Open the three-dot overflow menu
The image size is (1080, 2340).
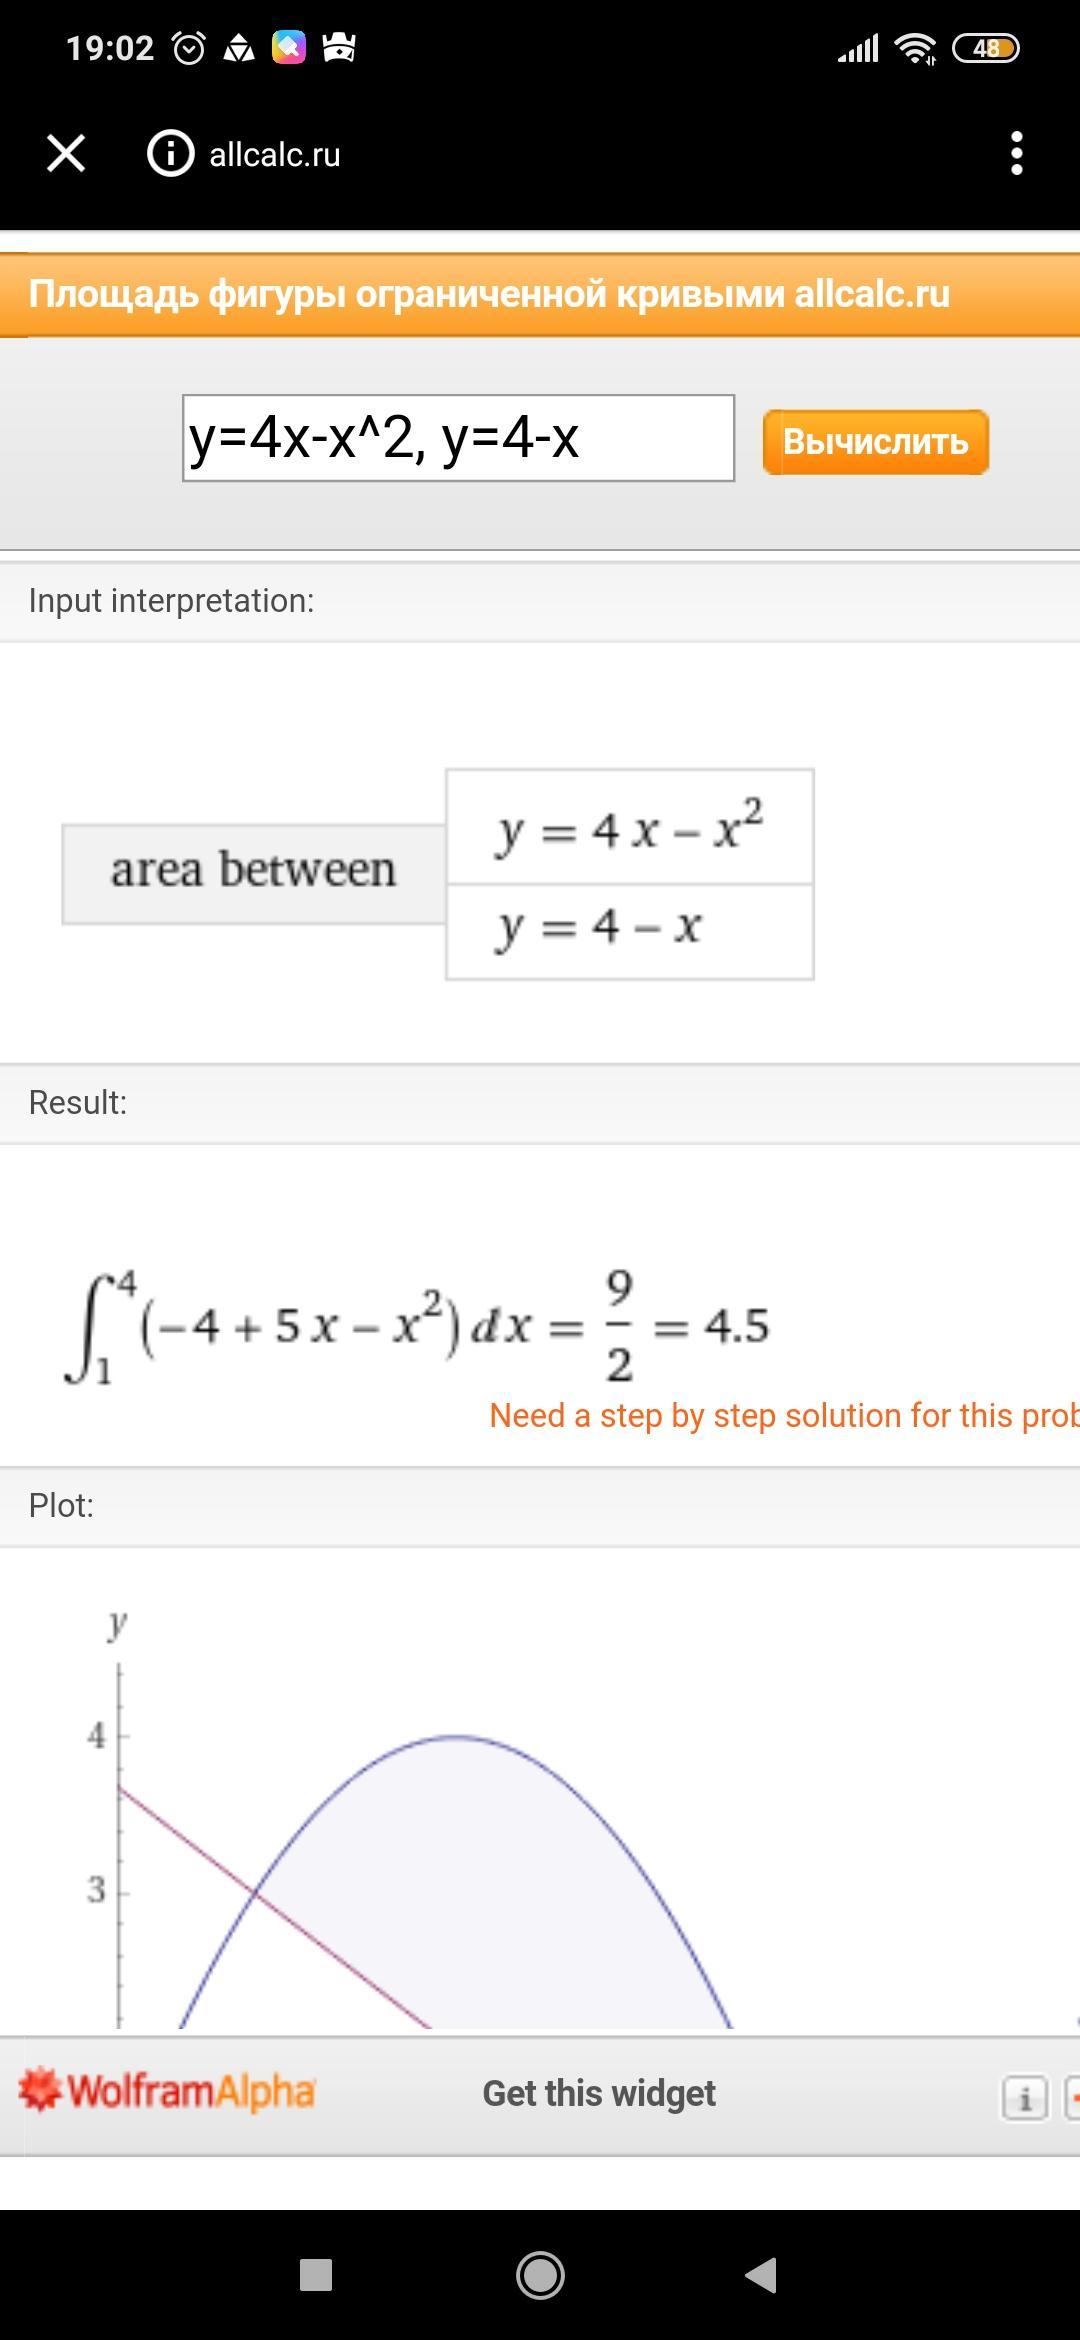pyautogui.click(x=1016, y=154)
